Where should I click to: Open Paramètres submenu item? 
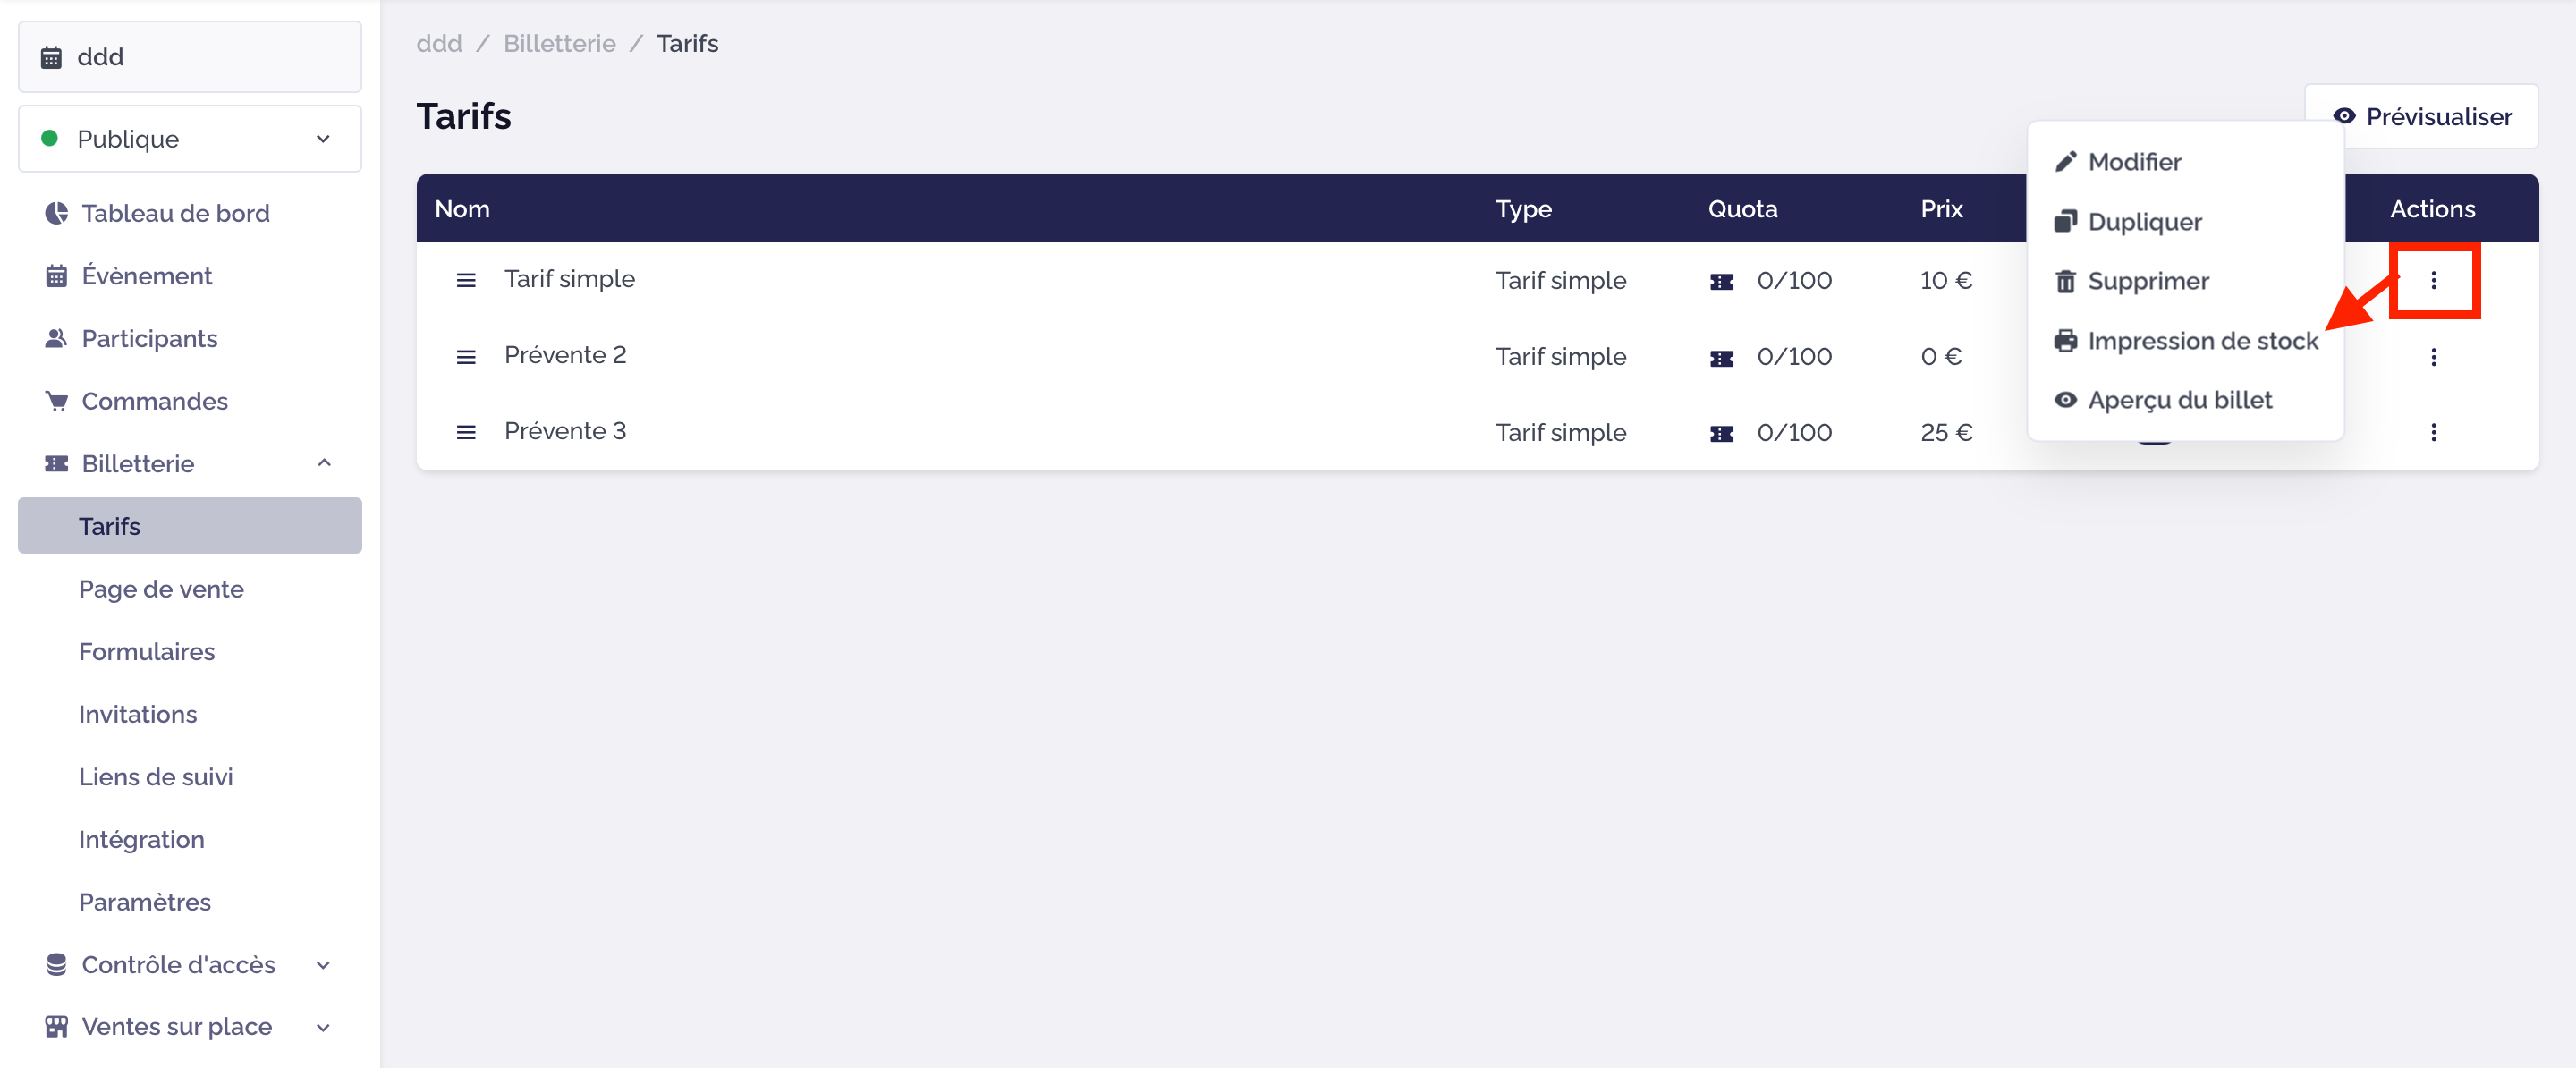(x=190, y=902)
